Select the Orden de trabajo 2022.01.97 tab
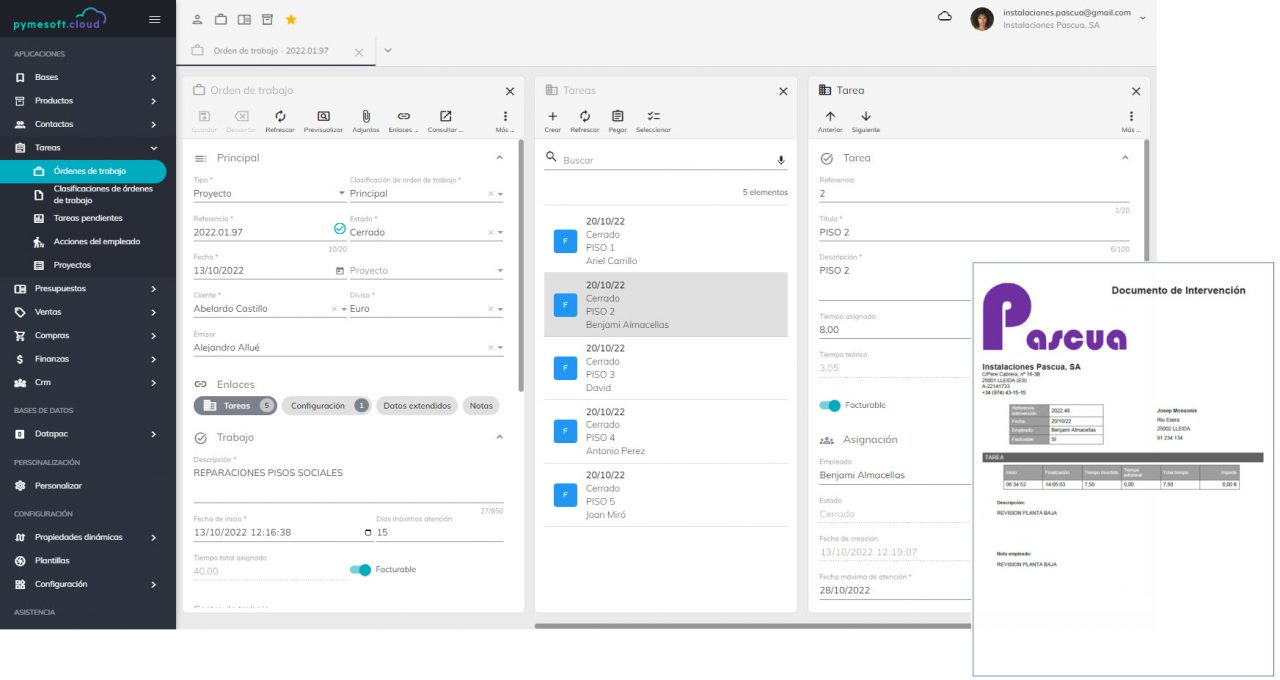Viewport: 1280px width, 680px height. coord(270,51)
